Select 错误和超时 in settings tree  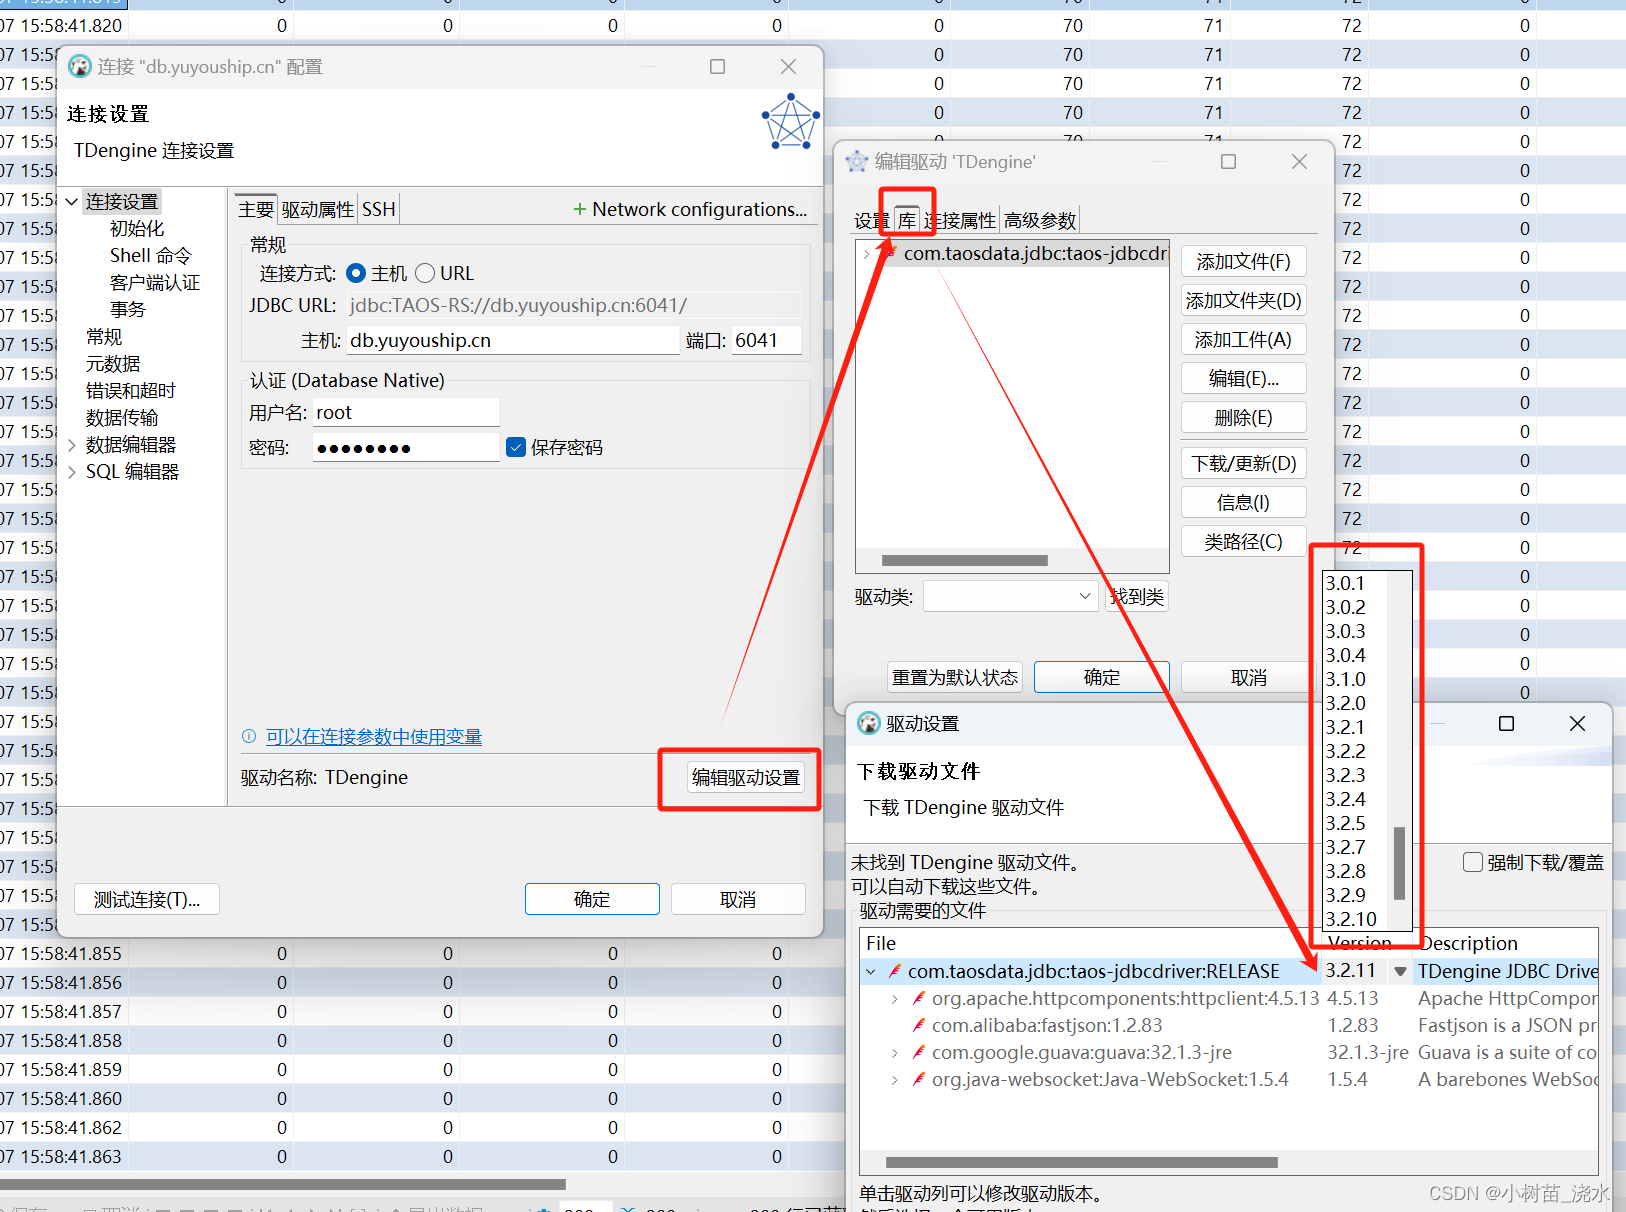pos(131,391)
